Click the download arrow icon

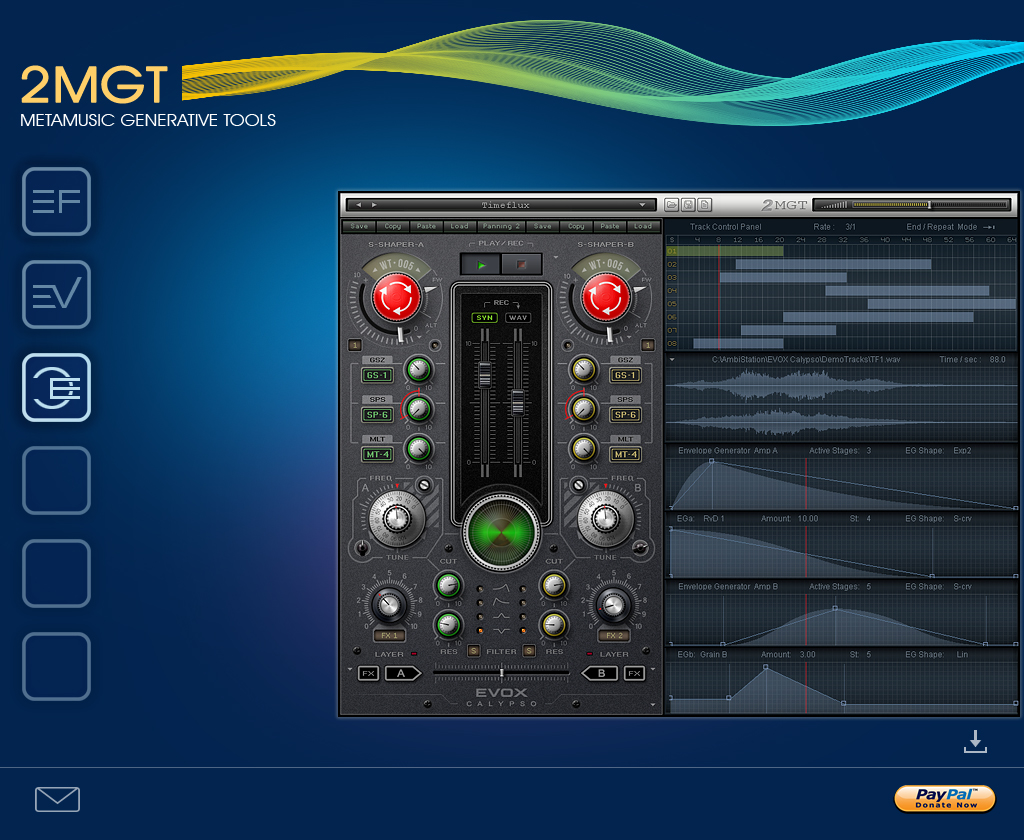(976, 741)
